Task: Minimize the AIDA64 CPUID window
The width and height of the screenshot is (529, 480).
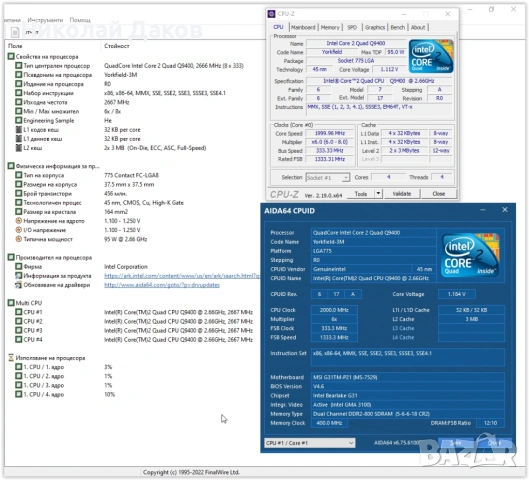Action: (483, 210)
